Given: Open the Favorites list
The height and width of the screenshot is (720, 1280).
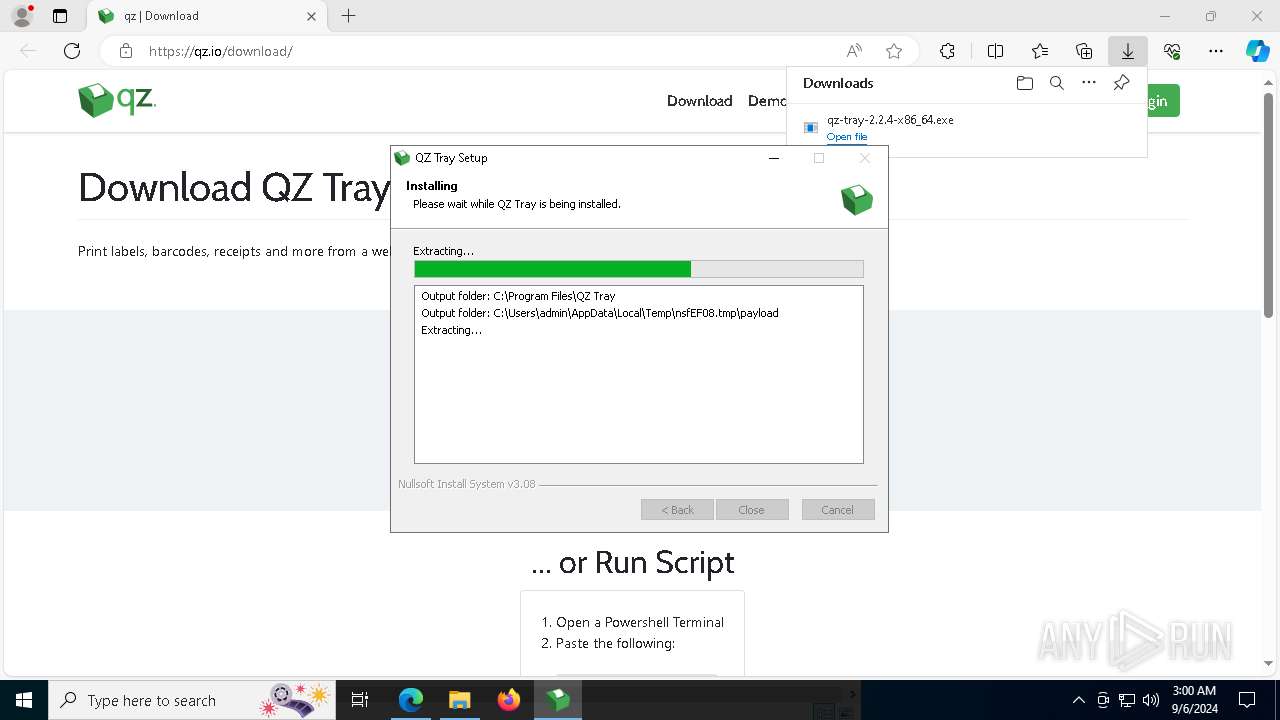Looking at the screenshot, I should point(1040,51).
